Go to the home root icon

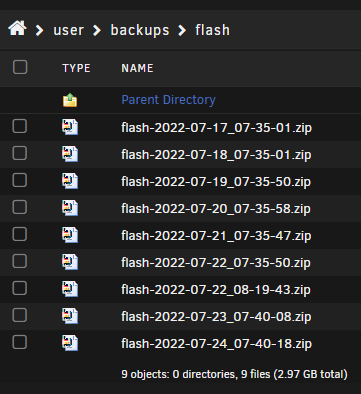coord(17,28)
